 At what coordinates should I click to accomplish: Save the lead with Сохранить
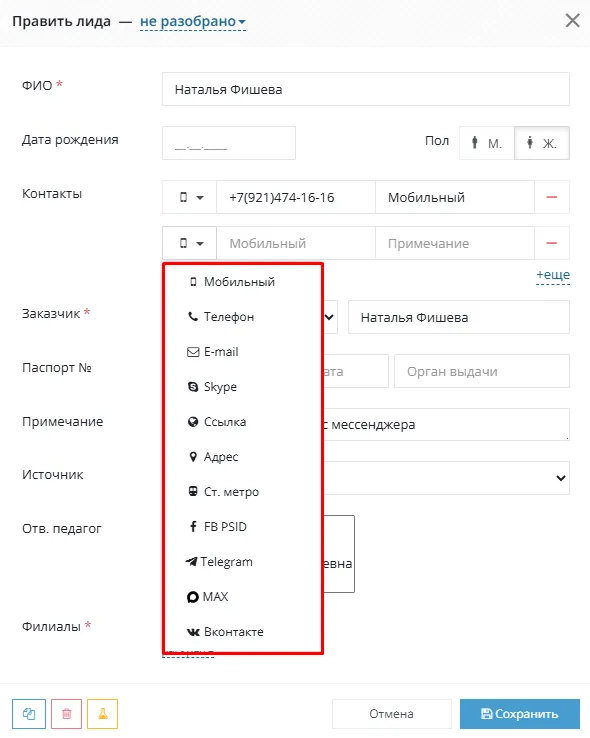(x=520, y=714)
